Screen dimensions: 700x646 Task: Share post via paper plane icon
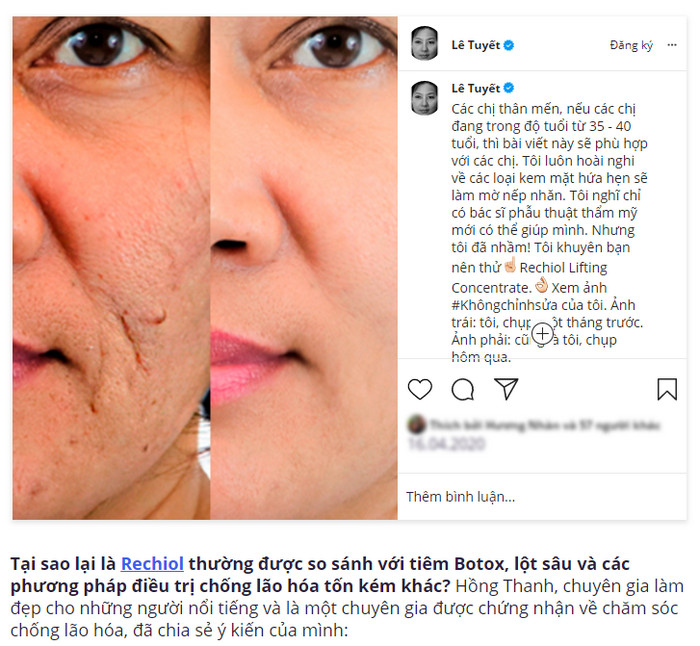point(506,388)
